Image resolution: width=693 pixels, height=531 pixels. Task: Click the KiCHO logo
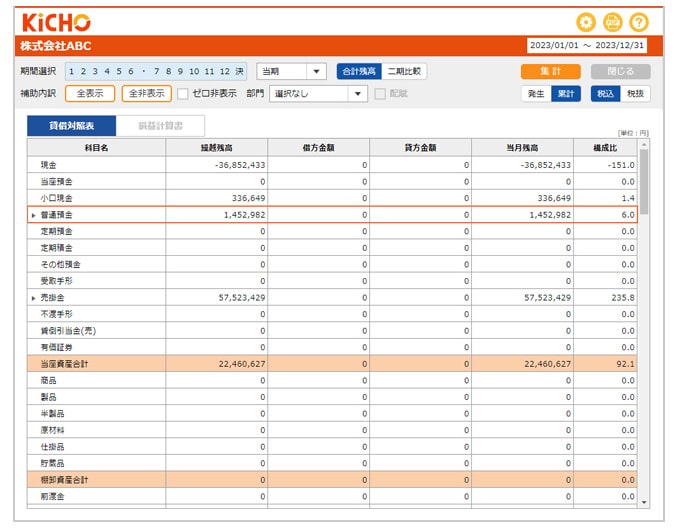coord(56,22)
